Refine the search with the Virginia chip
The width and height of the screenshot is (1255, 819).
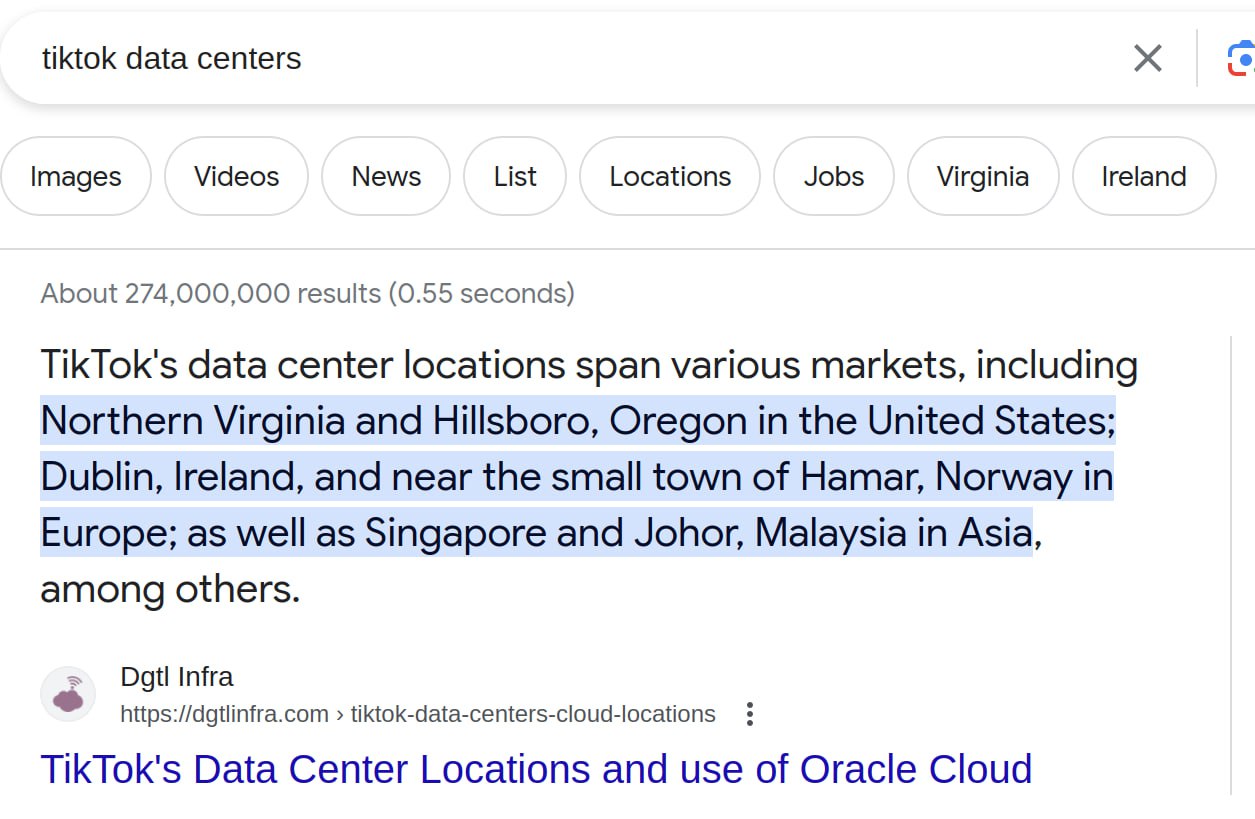tap(983, 176)
